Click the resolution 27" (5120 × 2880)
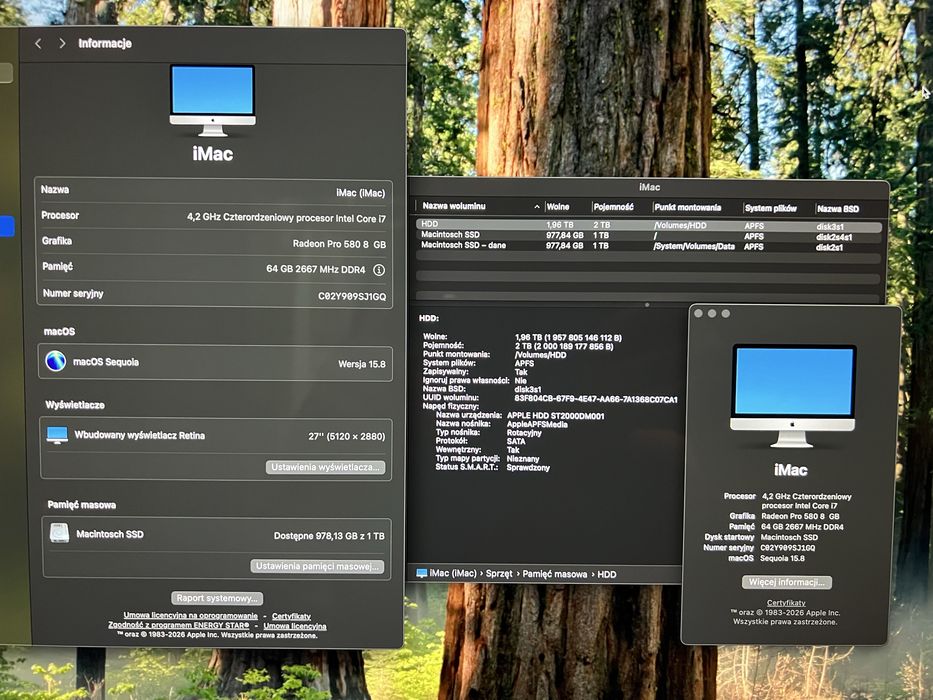Screen dimensions: 933x700 click(347, 436)
